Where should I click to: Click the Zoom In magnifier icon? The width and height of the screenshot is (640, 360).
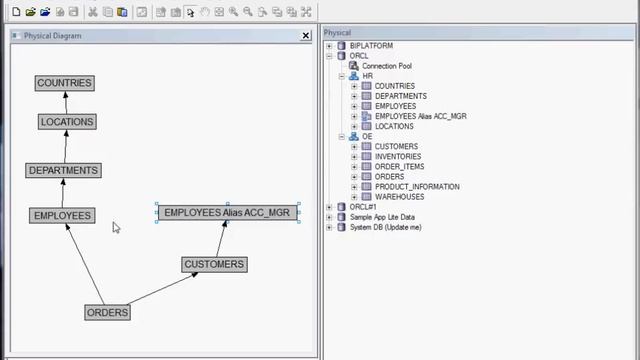click(x=233, y=12)
